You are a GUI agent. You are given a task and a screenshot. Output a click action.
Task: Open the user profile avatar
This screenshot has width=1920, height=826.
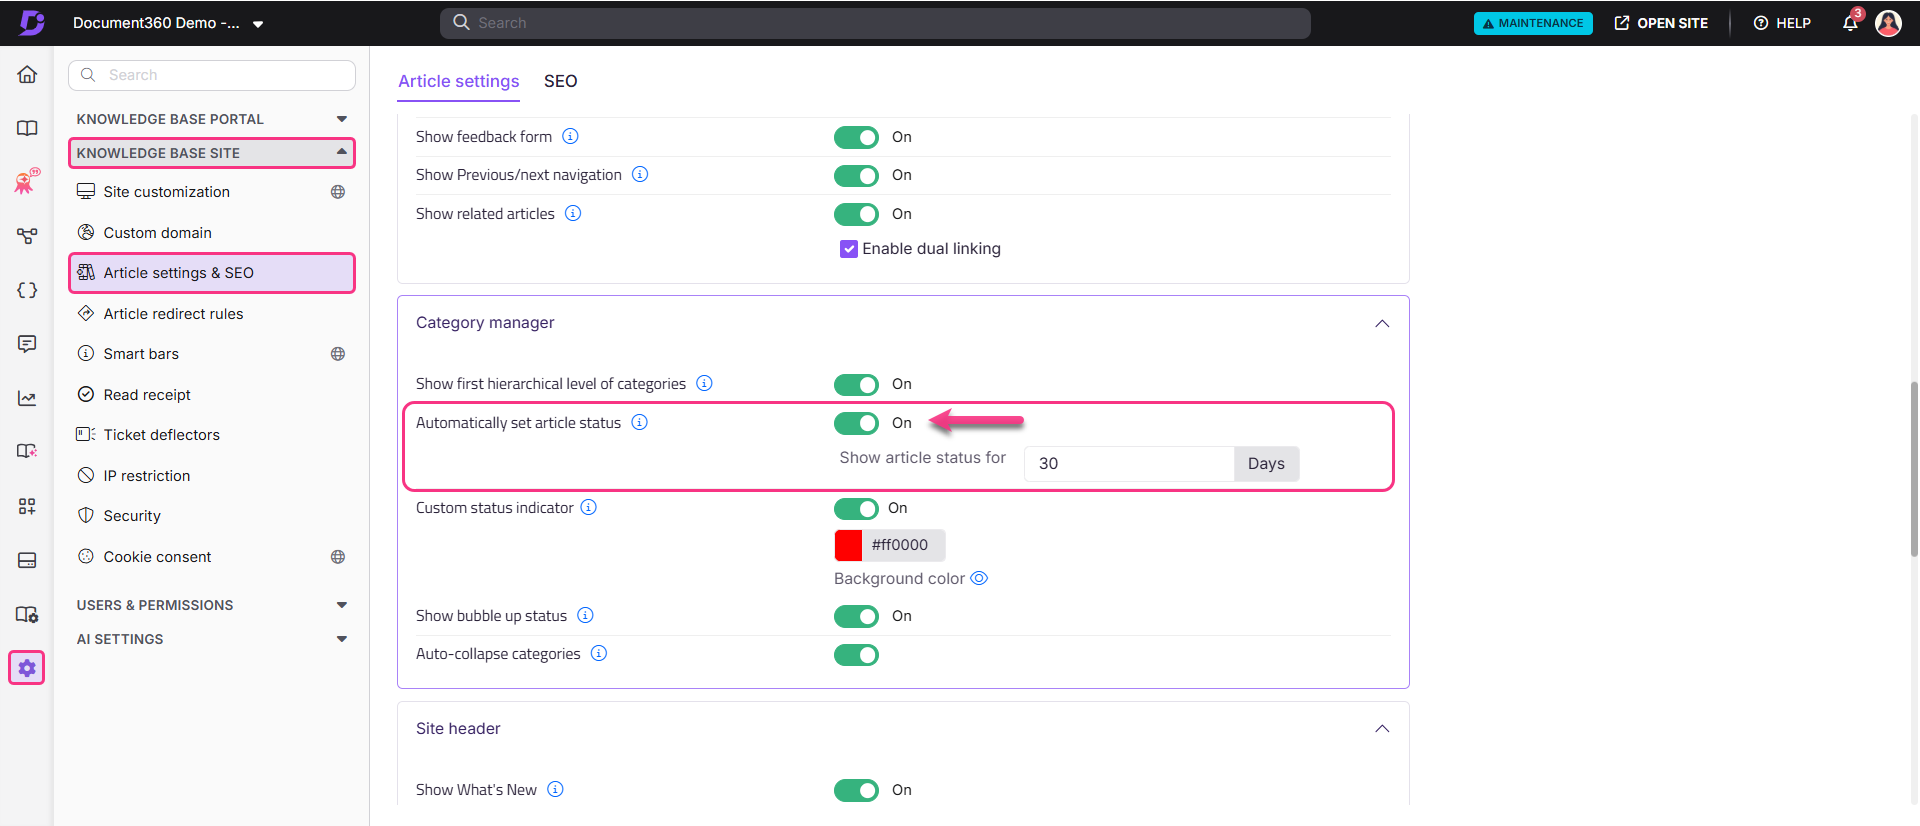point(1888,22)
